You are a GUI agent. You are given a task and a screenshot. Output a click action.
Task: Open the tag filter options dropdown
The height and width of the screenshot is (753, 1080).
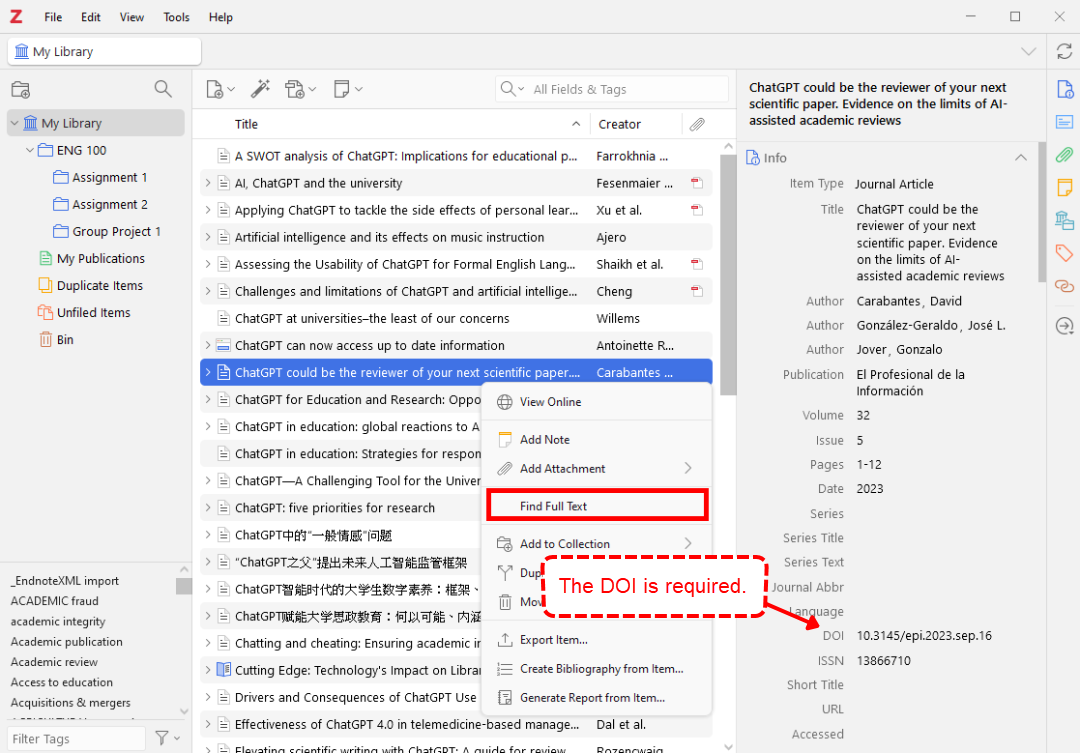point(165,738)
